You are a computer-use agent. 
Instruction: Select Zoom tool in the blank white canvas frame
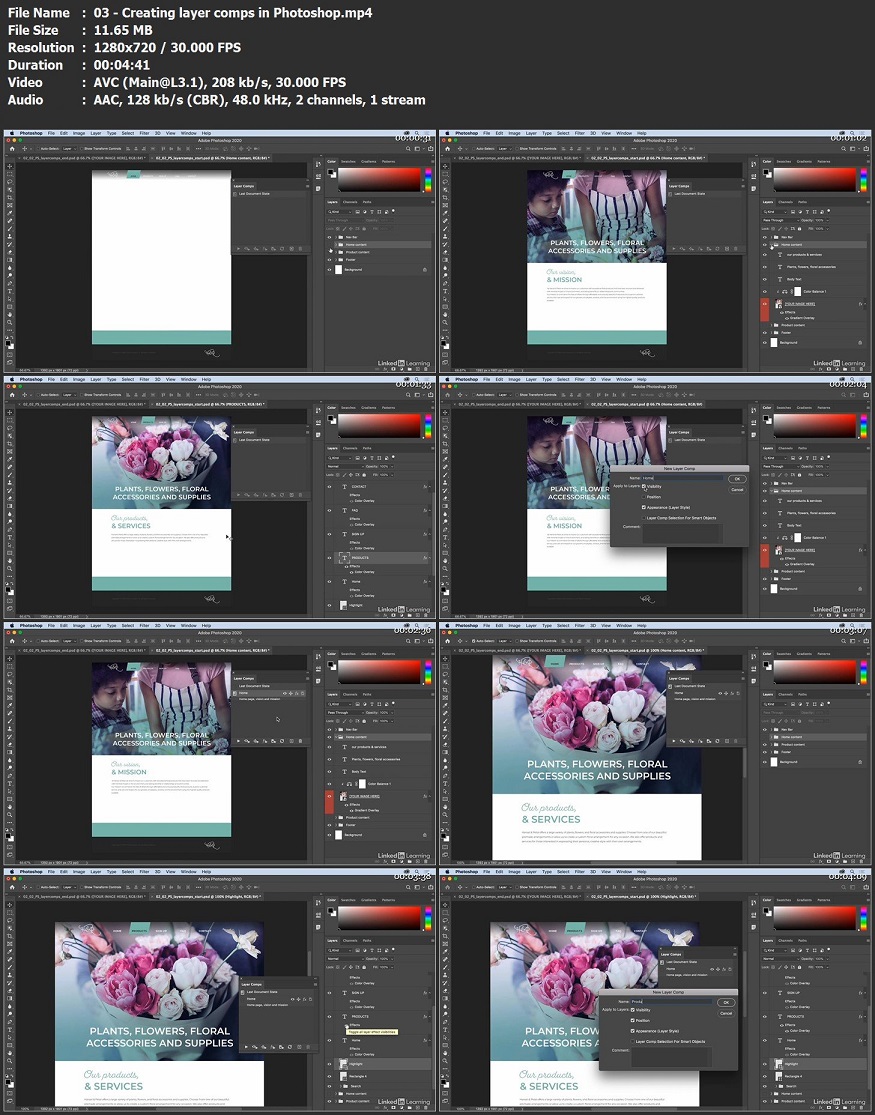(10, 325)
